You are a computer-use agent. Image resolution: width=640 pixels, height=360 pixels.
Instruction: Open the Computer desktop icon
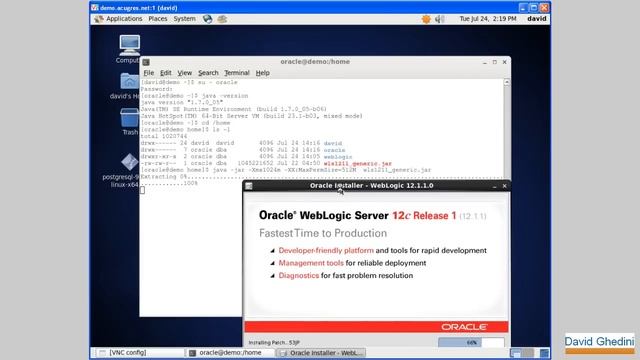[x=129, y=45]
